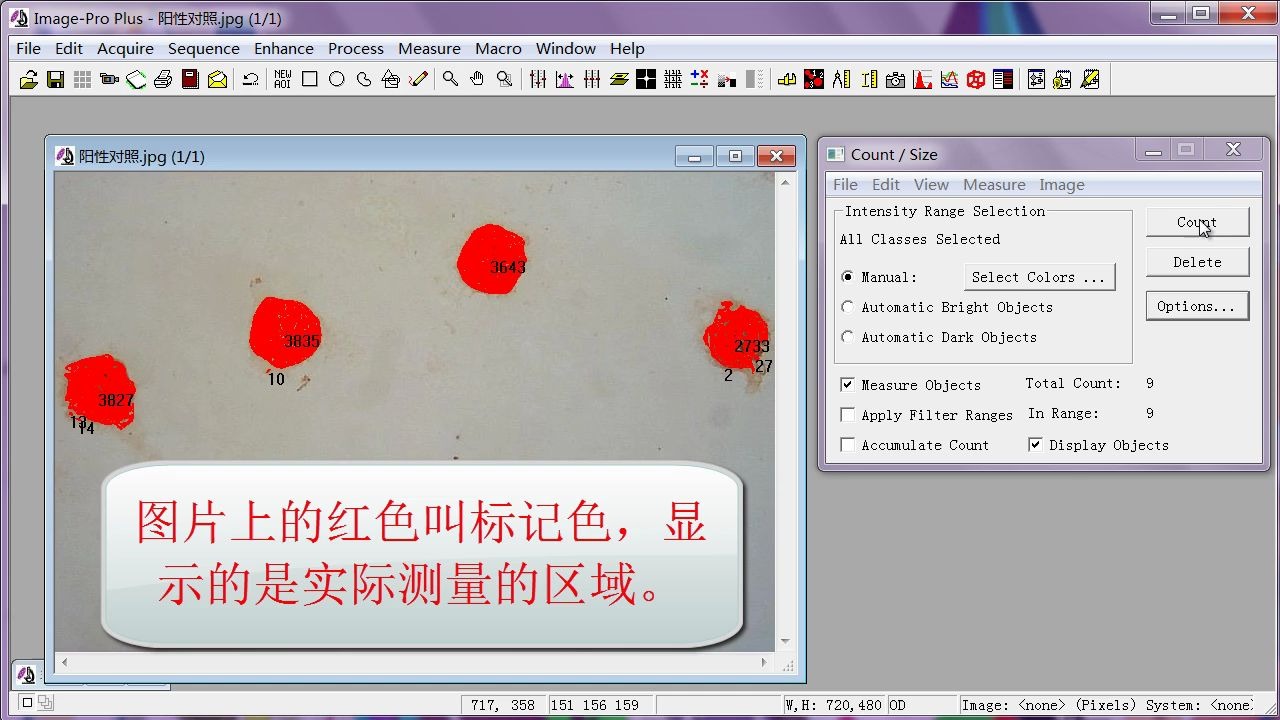Open the Measure menu in Count/Size
Screen dimensions: 1280x720
coord(994,184)
